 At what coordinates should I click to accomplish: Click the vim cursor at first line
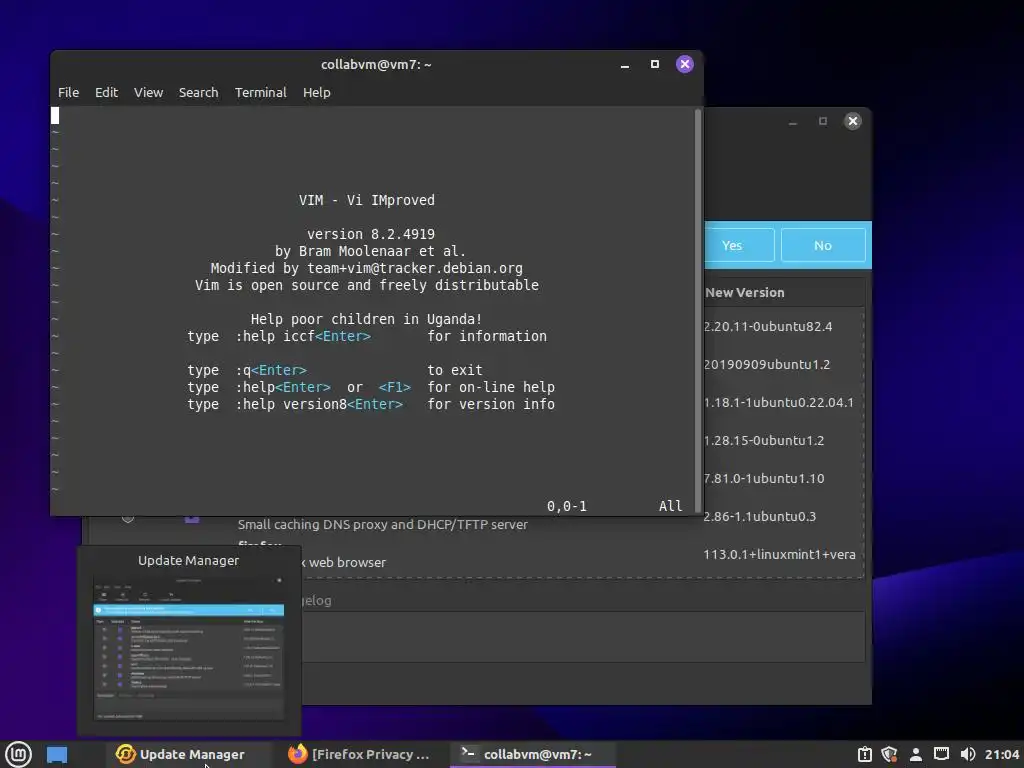[x=55, y=116]
